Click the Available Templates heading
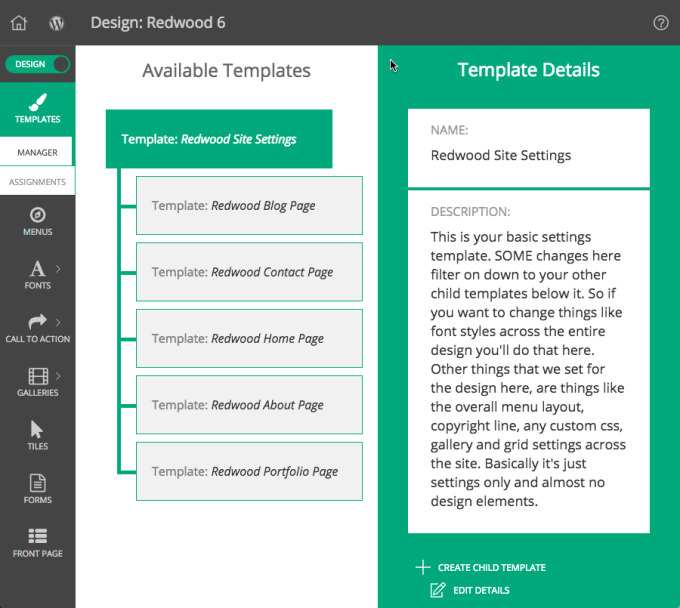 226,70
